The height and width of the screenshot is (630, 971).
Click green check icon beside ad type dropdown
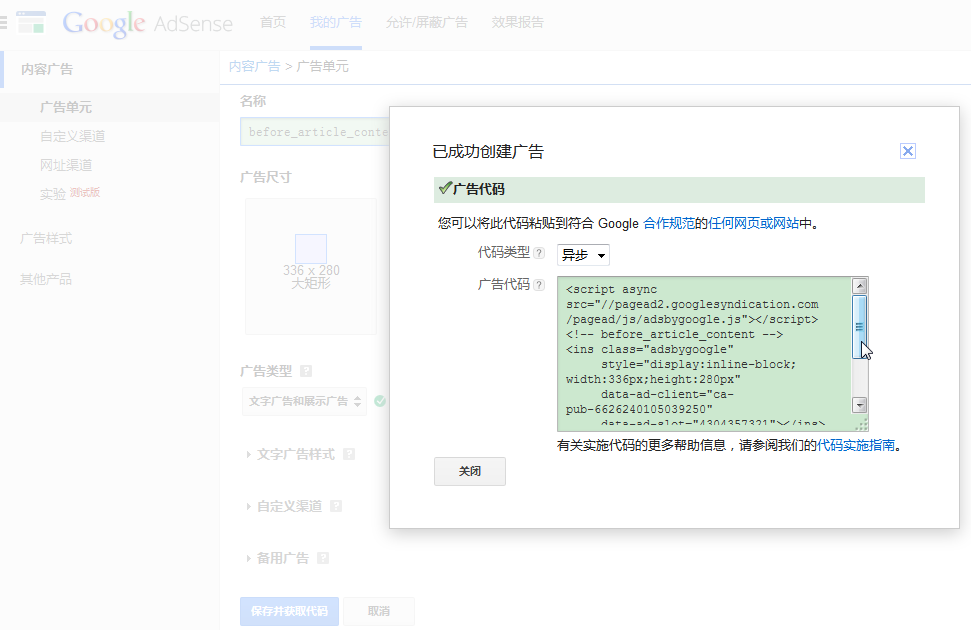coord(380,401)
